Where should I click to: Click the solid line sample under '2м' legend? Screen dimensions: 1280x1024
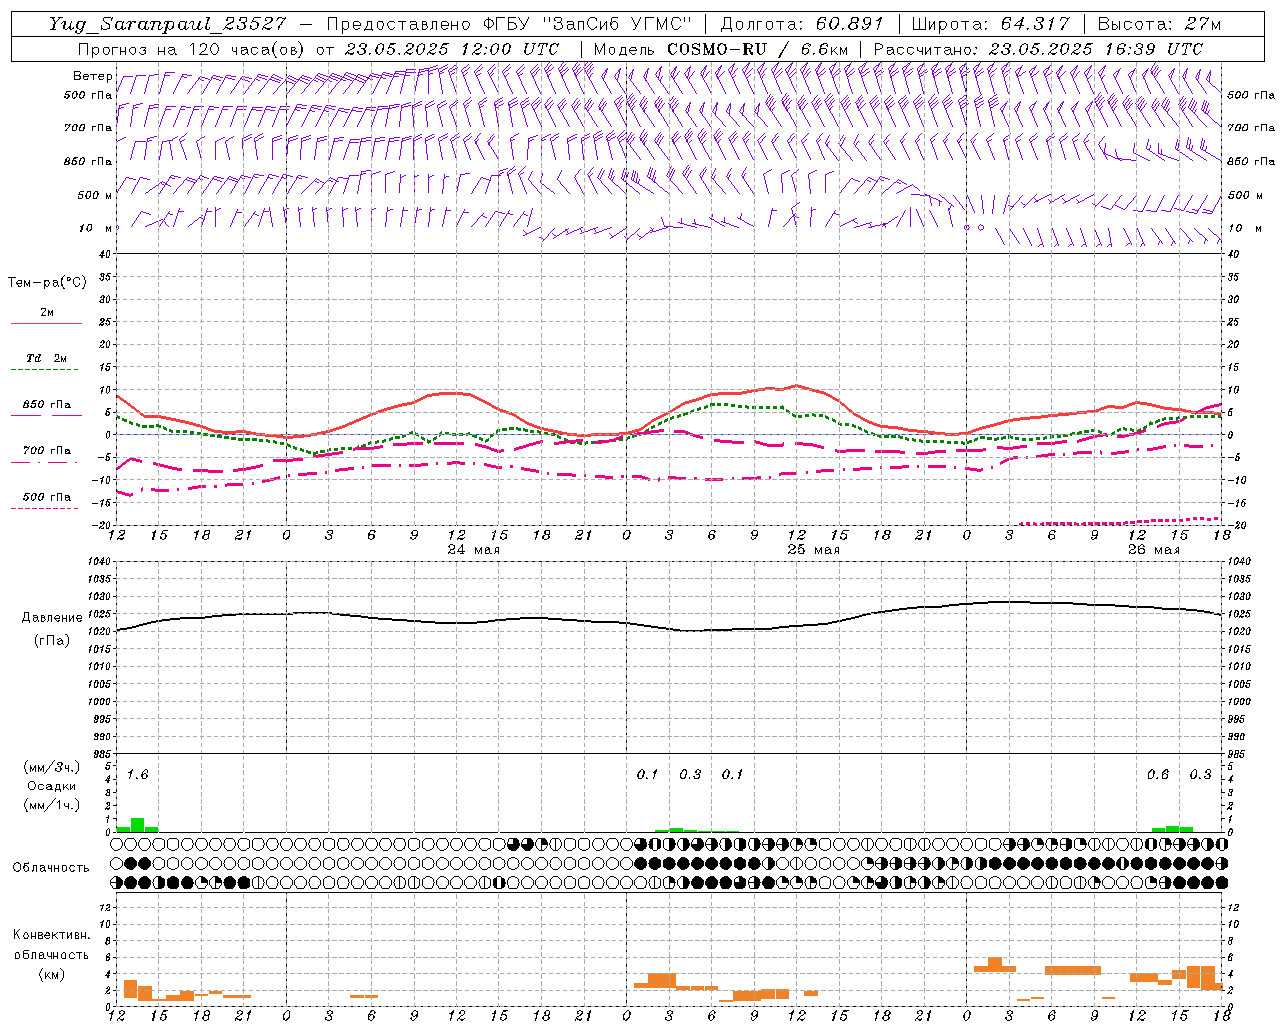point(46,324)
